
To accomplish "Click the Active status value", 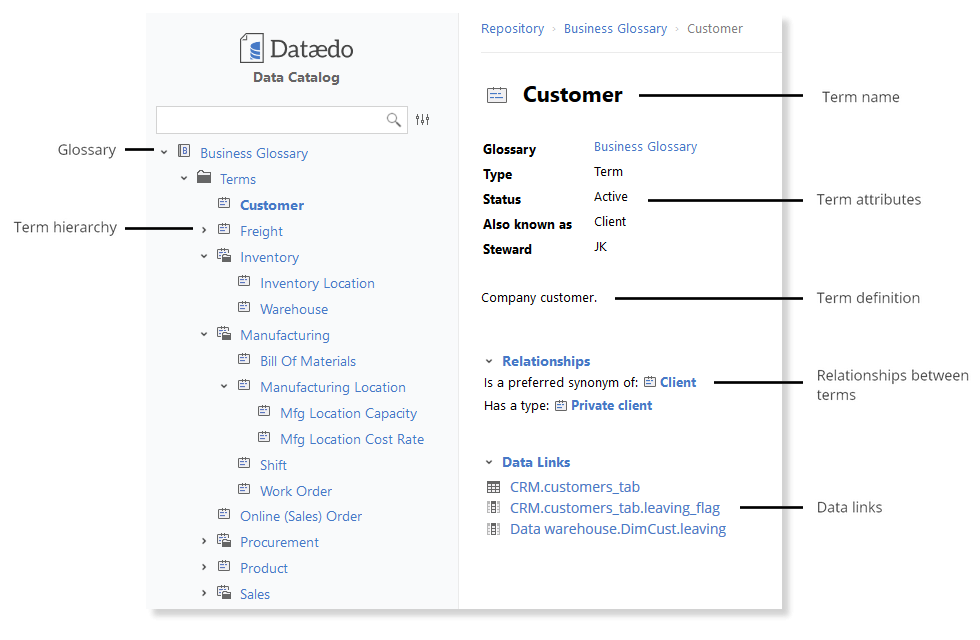I will pos(611,196).
